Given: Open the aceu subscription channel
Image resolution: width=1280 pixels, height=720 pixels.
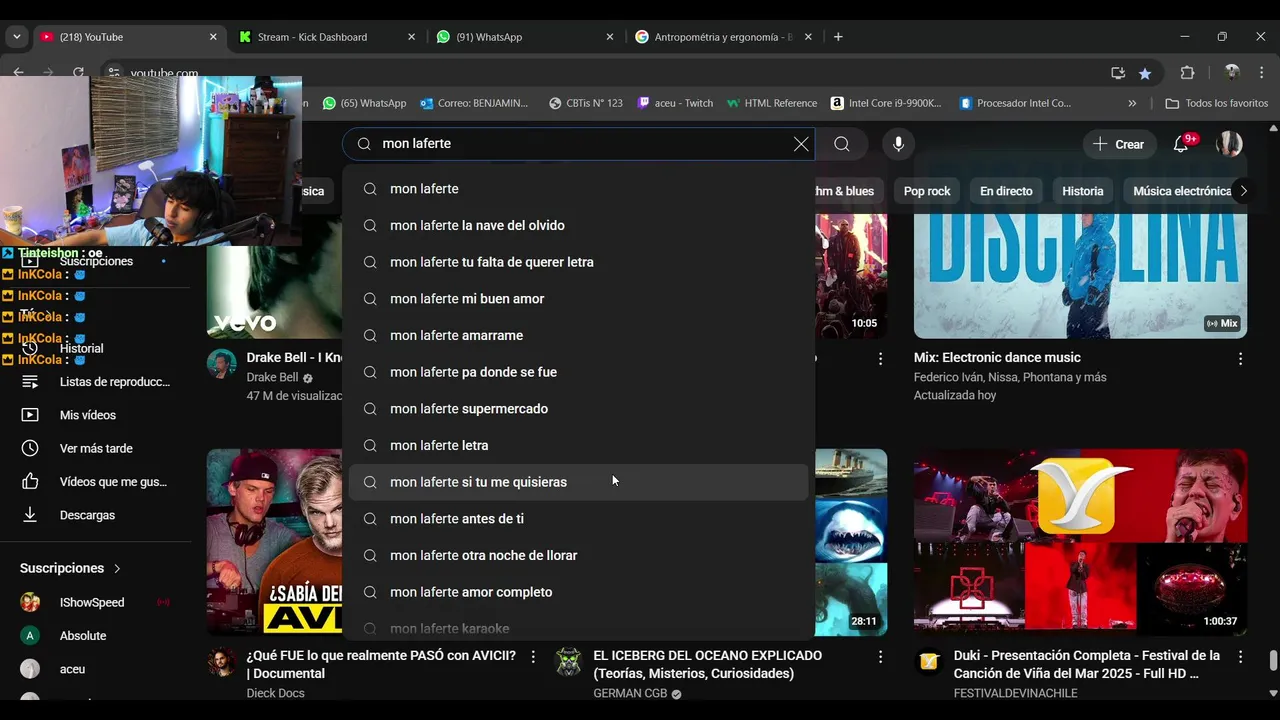Looking at the screenshot, I should [96, 669].
